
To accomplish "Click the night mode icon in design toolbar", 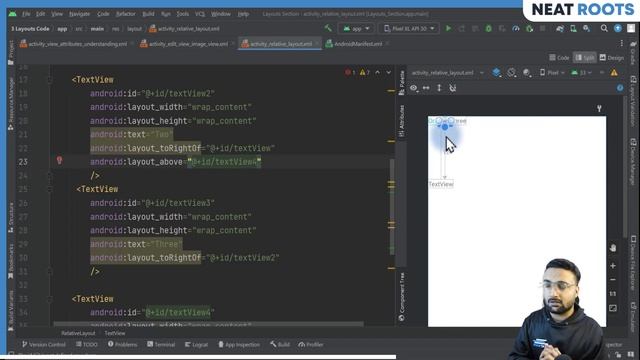I will (527, 73).
